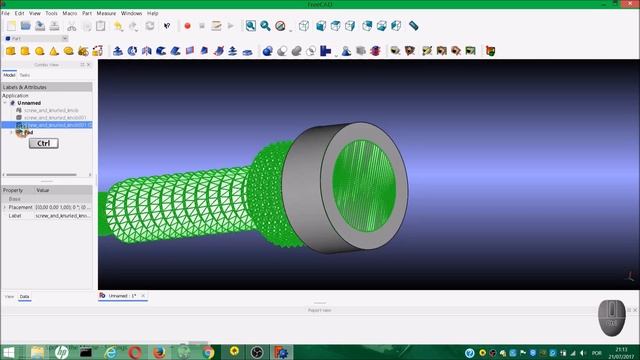Create a new document
640x360 pixels.
coord(11,26)
